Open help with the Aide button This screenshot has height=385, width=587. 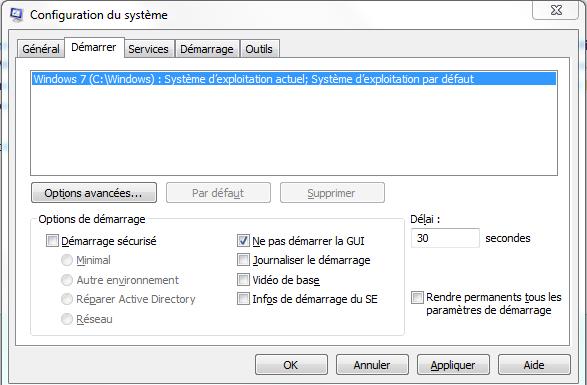tap(534, 365)
